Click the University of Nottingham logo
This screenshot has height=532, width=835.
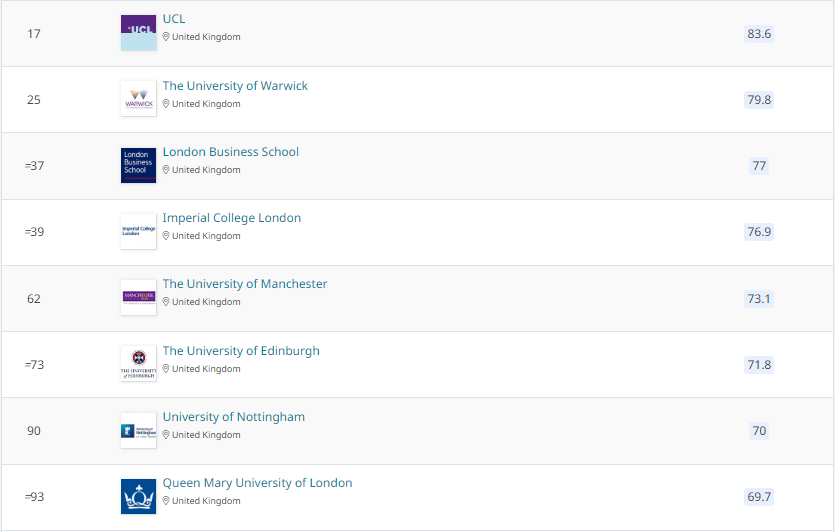(138, 430)
